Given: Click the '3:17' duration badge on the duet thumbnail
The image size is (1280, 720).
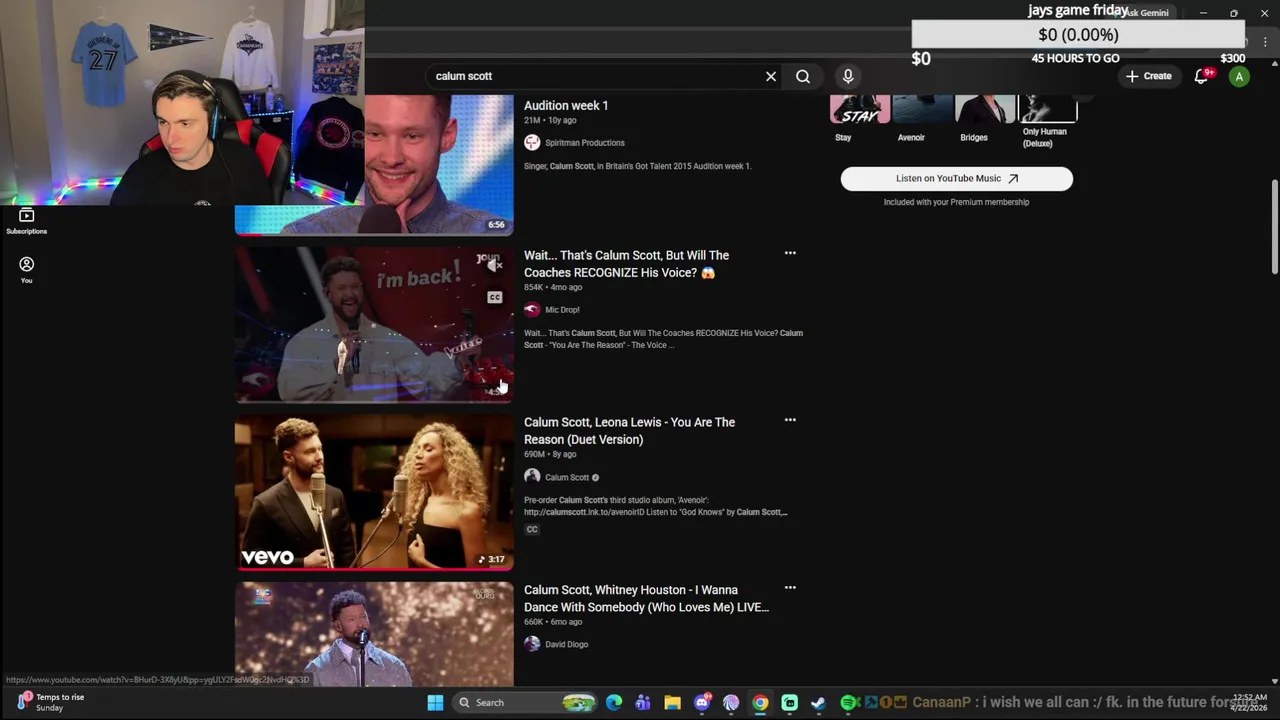Looking at the screenshot, I should coord(490,559).
